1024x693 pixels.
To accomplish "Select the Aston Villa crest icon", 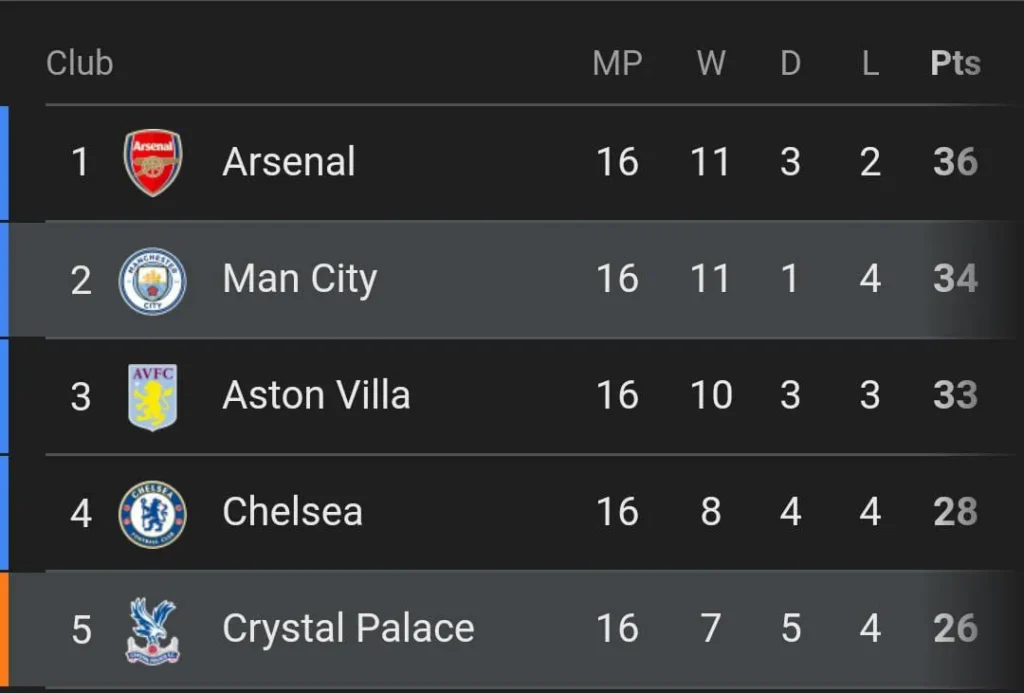I will (x=152, y=394).
